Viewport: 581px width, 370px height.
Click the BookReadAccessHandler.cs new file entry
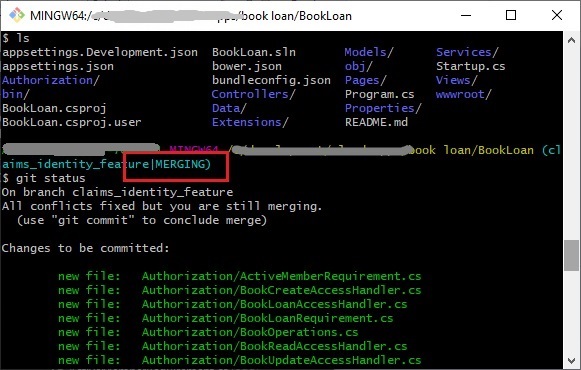232,346
